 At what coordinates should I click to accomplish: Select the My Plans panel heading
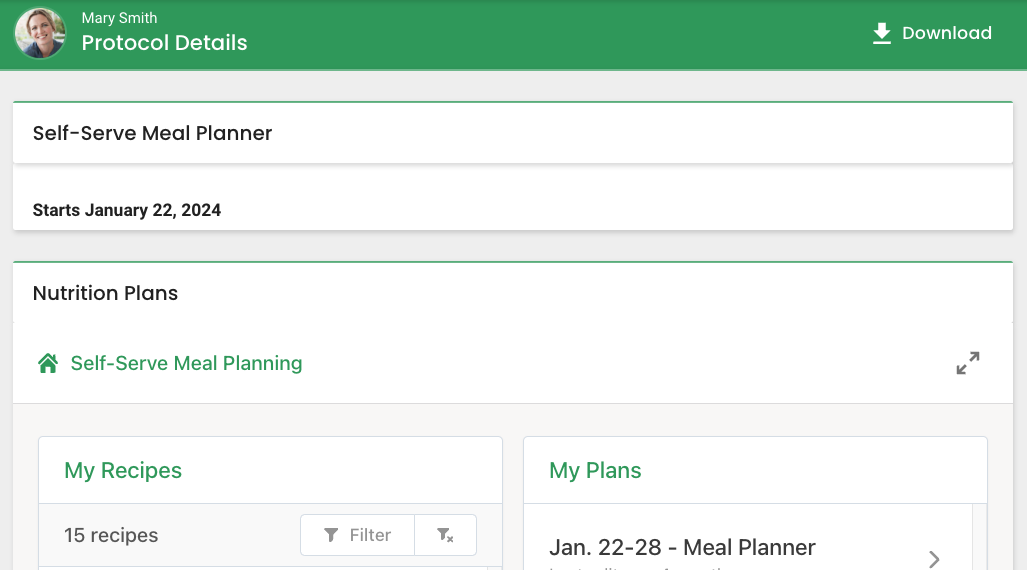(595, 470)
